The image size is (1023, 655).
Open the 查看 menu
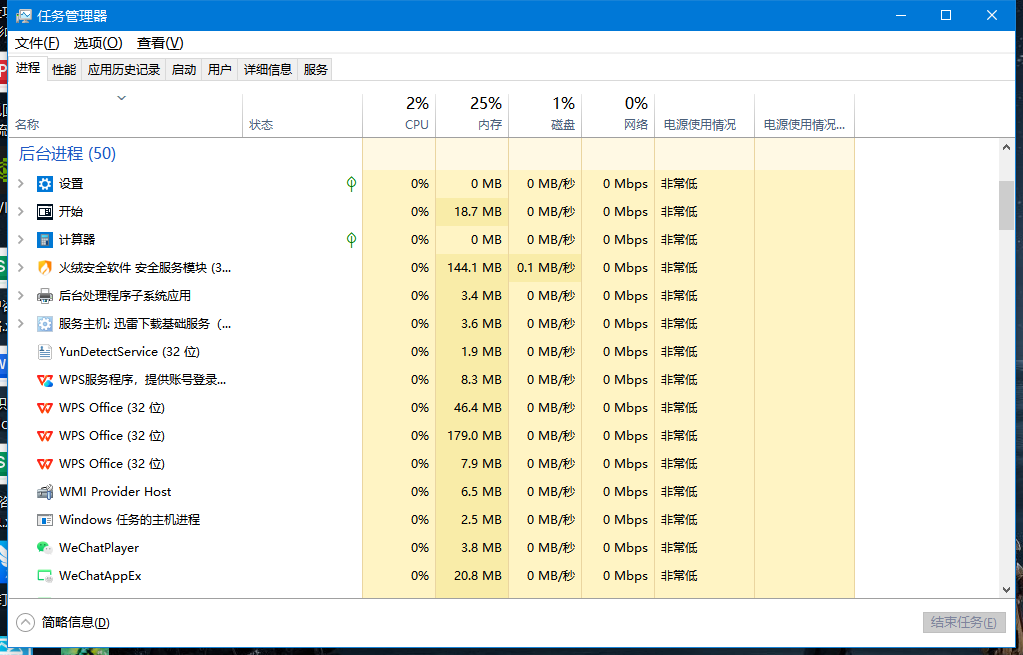(158, 43)
